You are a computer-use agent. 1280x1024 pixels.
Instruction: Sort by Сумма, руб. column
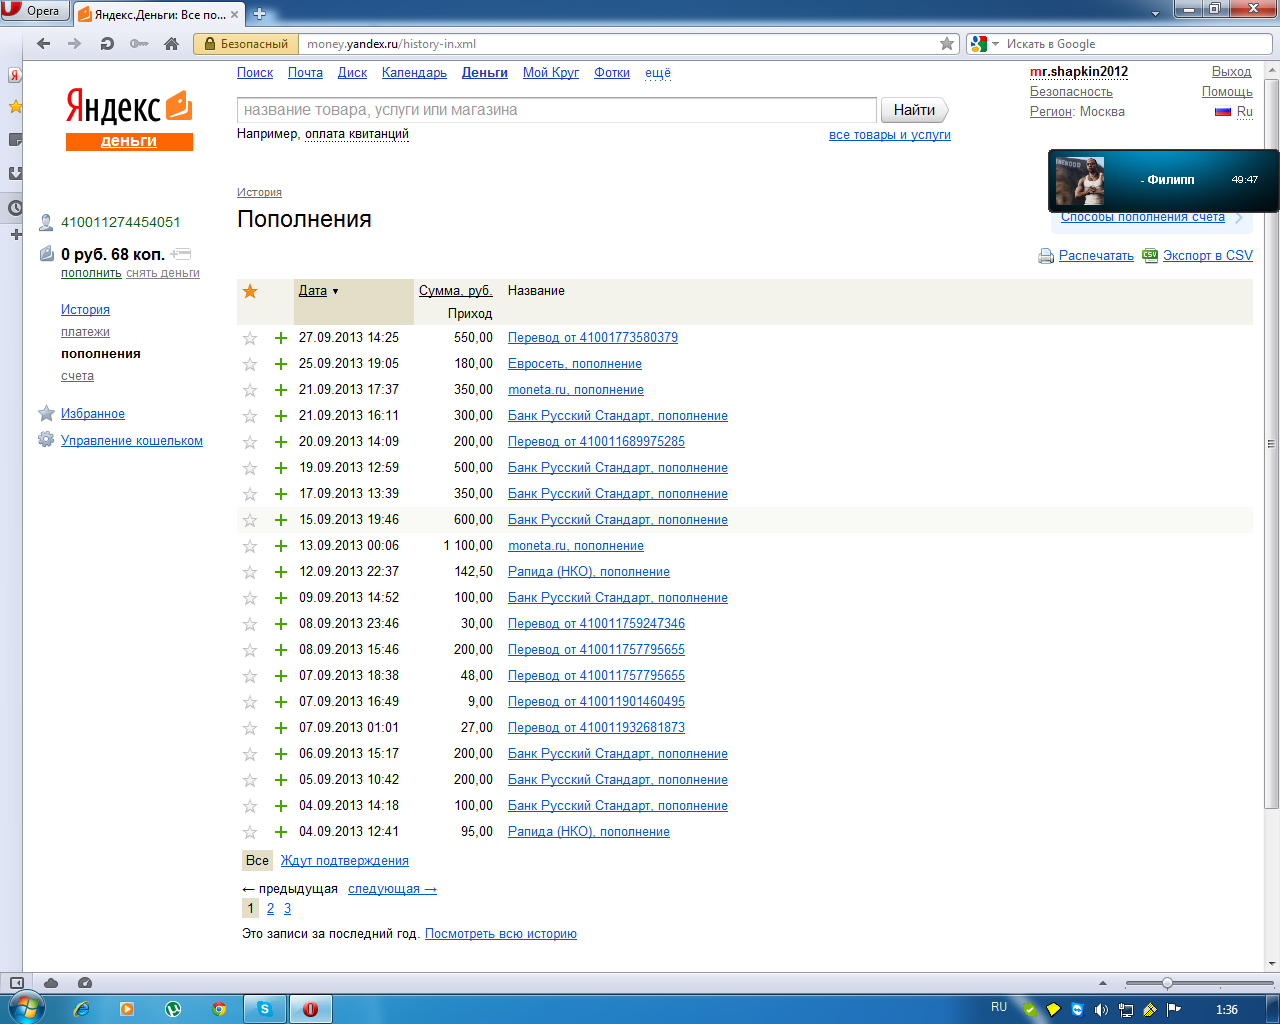(x=455, y=291)
